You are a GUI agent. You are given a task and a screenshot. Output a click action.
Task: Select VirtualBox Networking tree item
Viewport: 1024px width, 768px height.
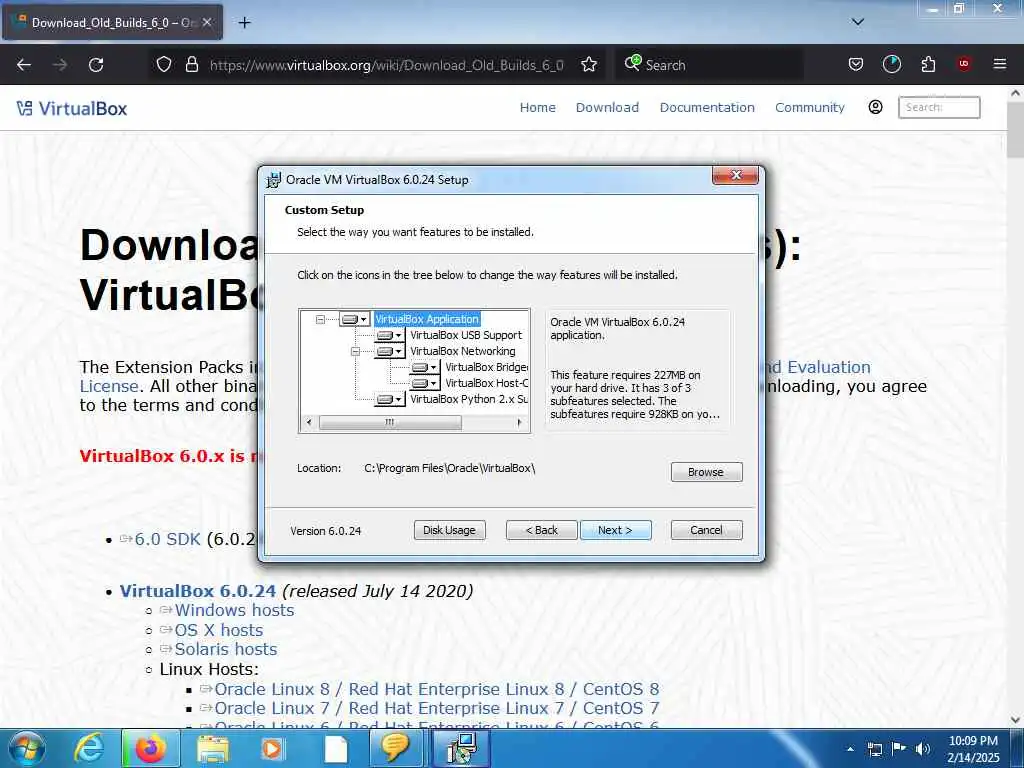coord(462,351)
